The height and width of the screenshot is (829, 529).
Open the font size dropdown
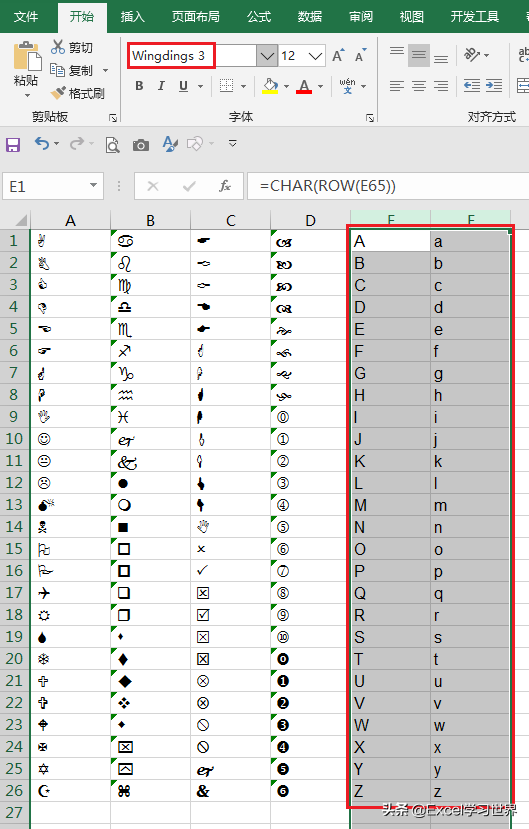315,56
